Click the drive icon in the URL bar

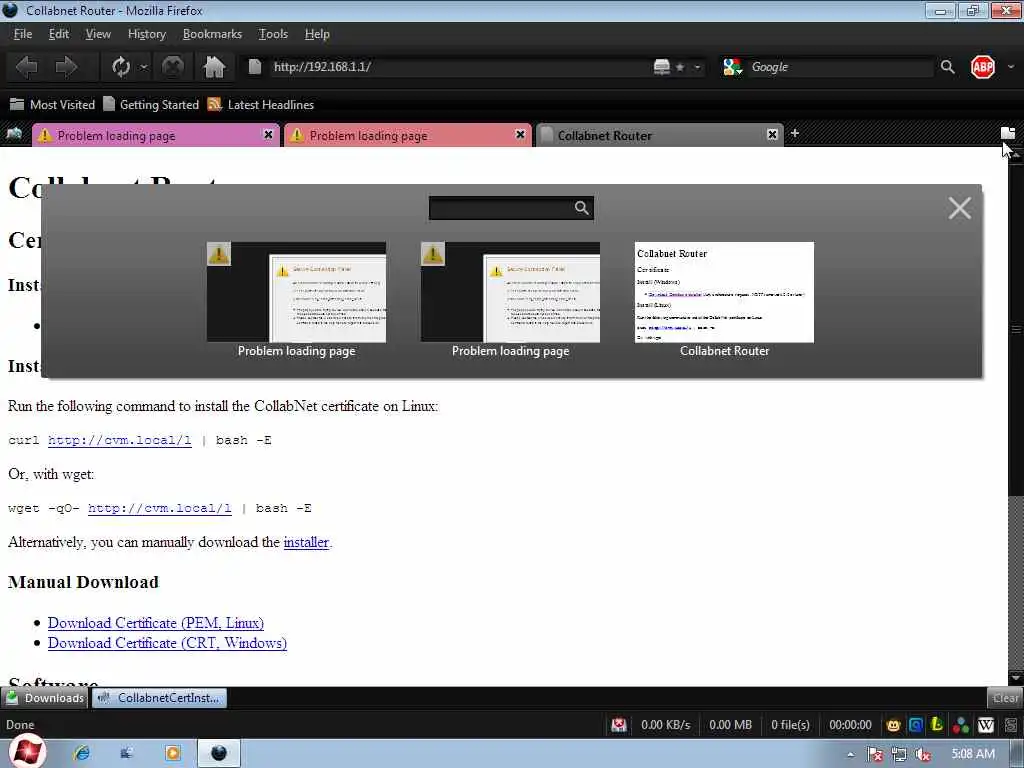tap(662, 67)
